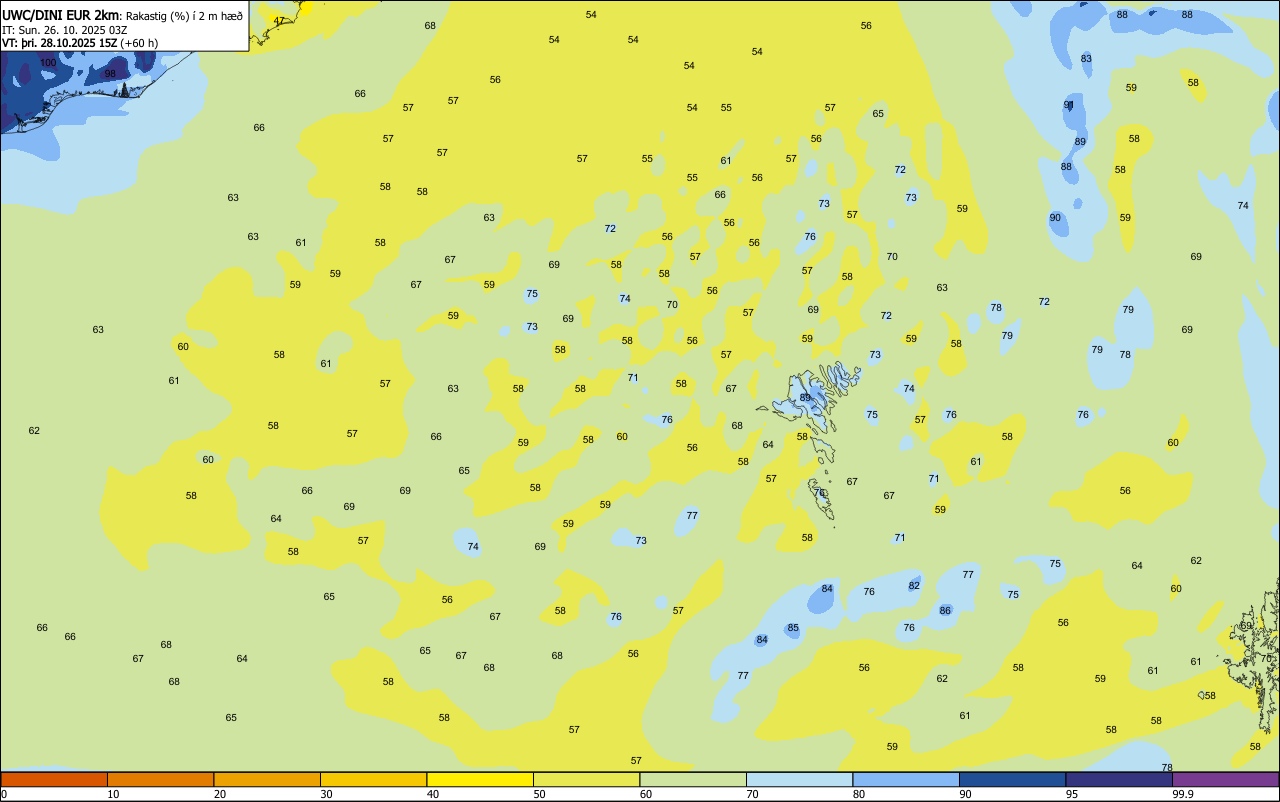
Task: Click the 90–95 dark blue legend swatch
Action: coord(1012,779)
